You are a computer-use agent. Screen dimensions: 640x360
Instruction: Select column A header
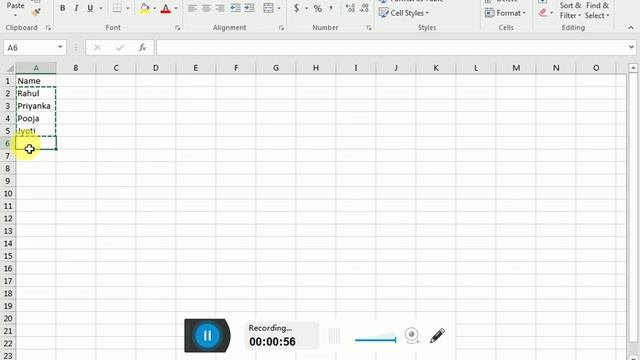(x=36, y=68)
